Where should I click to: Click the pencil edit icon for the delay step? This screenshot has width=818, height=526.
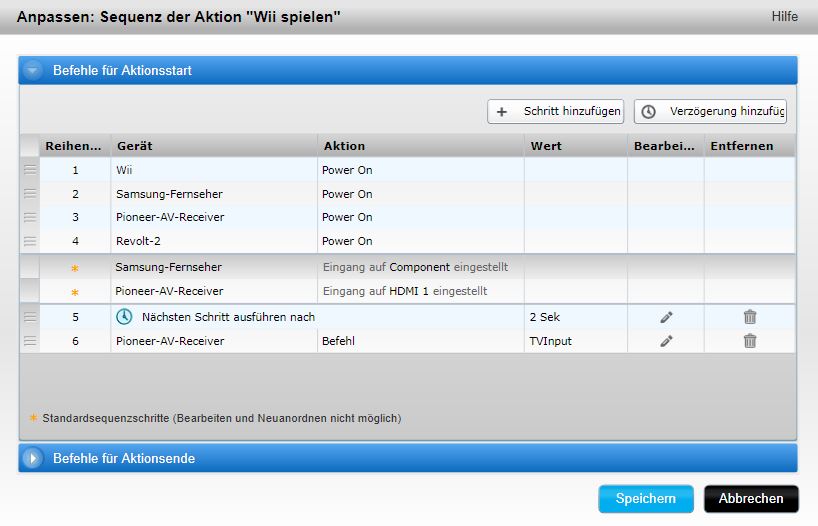666,317
